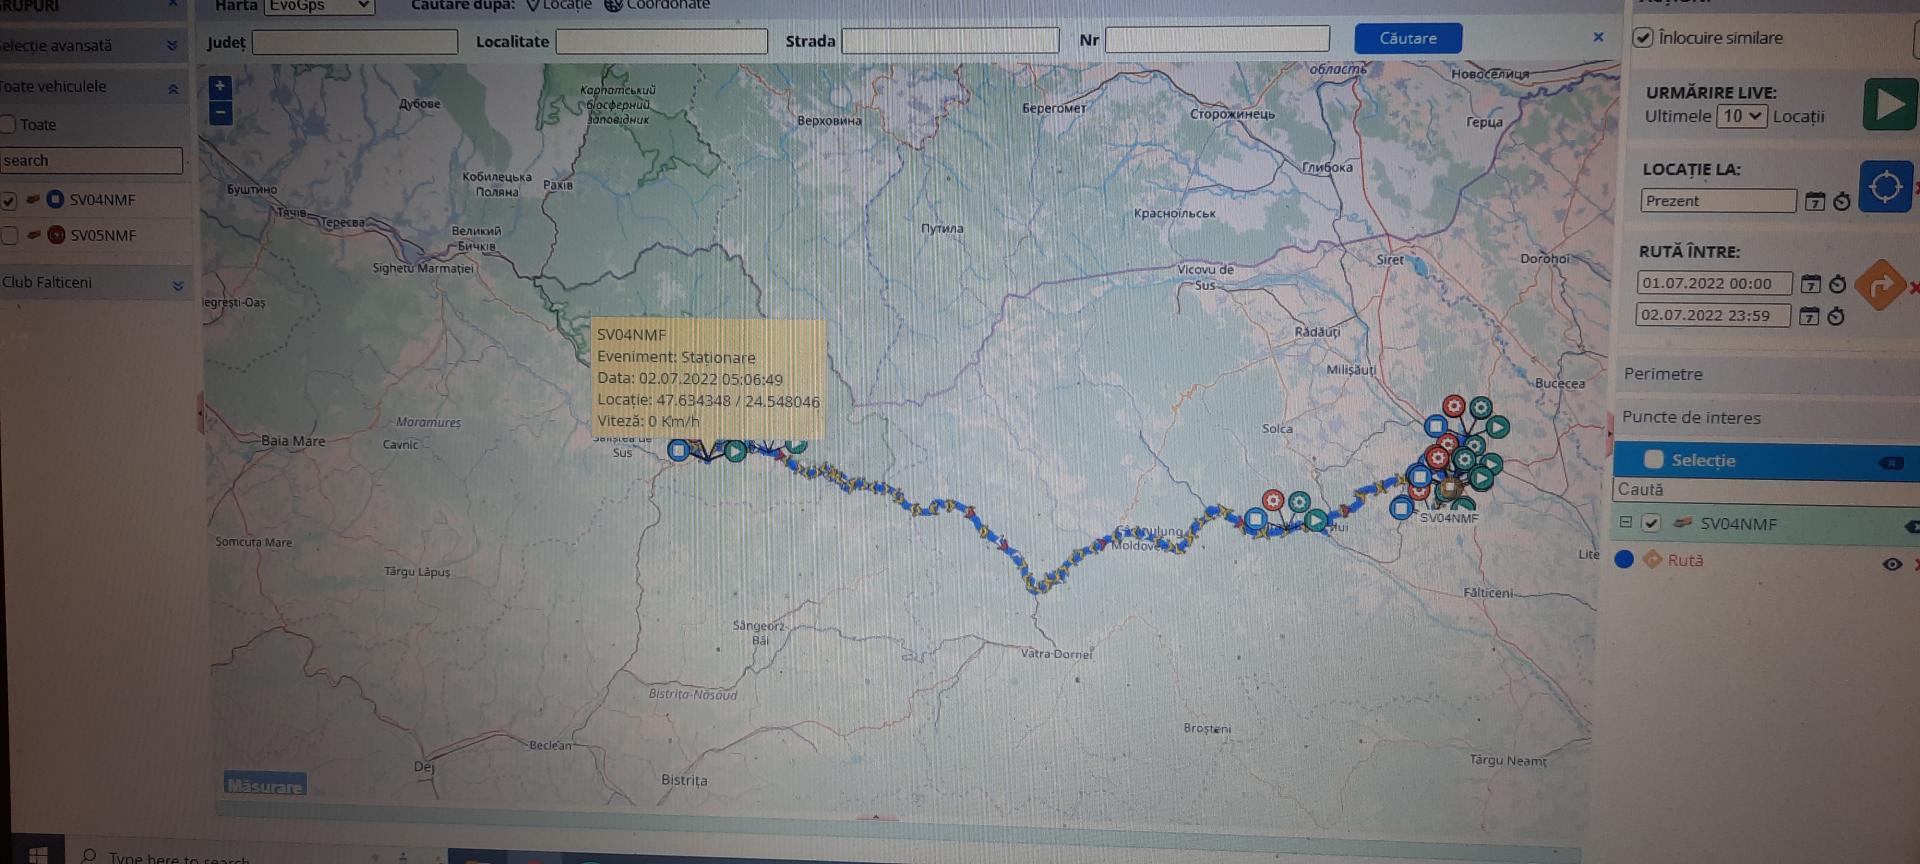
Task: Click green gear marker in the Câmpulung-side cluster
Action: coord(1299,501)
